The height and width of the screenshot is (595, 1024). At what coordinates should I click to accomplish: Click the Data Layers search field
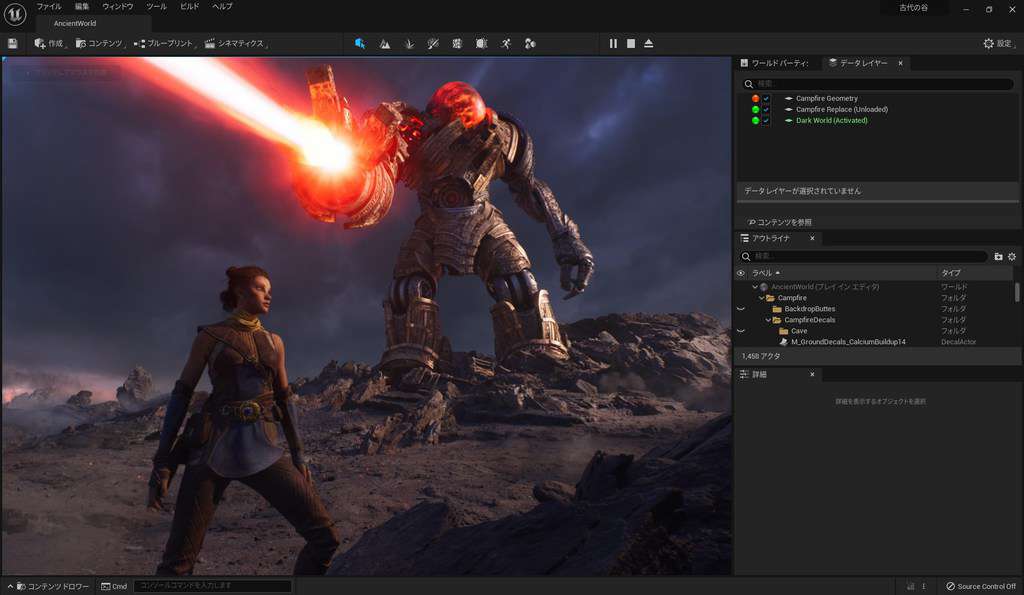[878, 84]
